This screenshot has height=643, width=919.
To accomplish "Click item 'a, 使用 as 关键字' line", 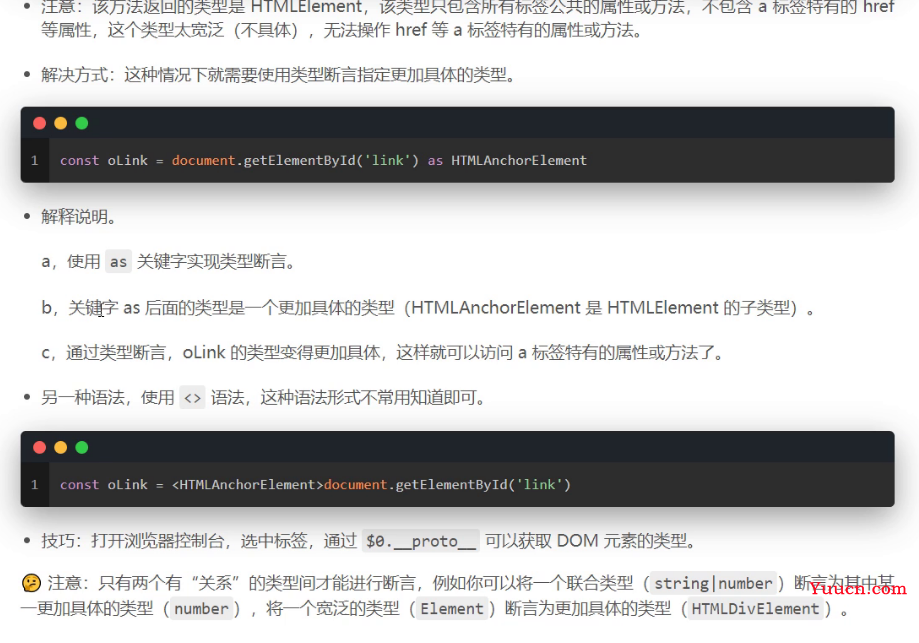I will (169, 262).
